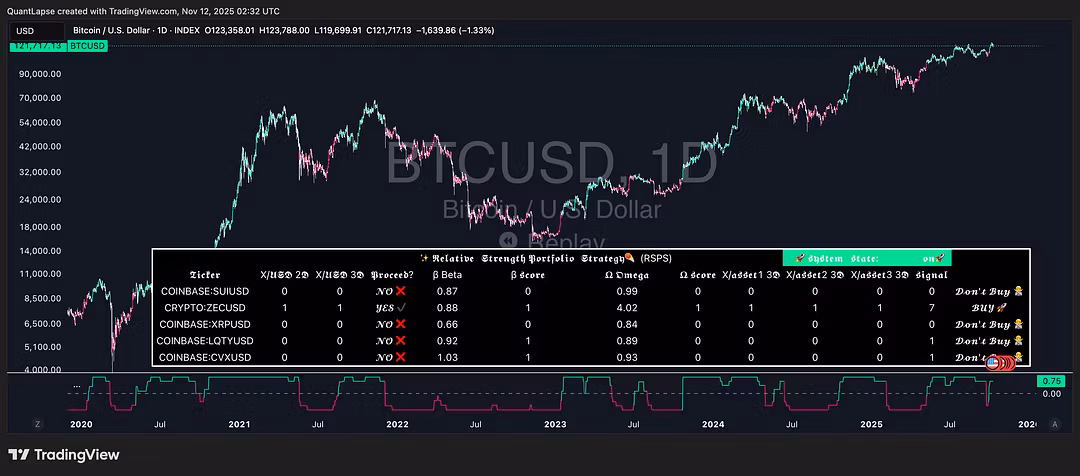Expand the three-dots menu in the indicator pane
Viewport: 1080px width, 476px height.
pyautogui.click(x=75, y=385)
